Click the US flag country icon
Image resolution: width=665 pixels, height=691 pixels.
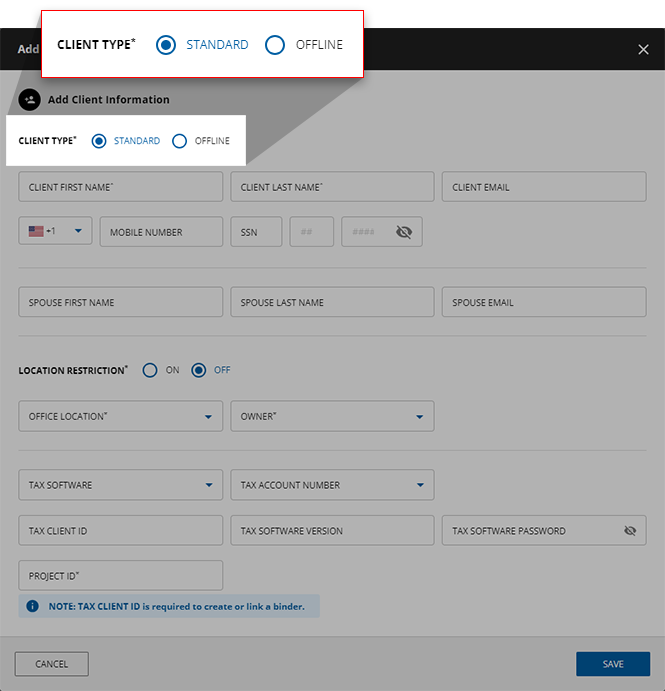36,231
